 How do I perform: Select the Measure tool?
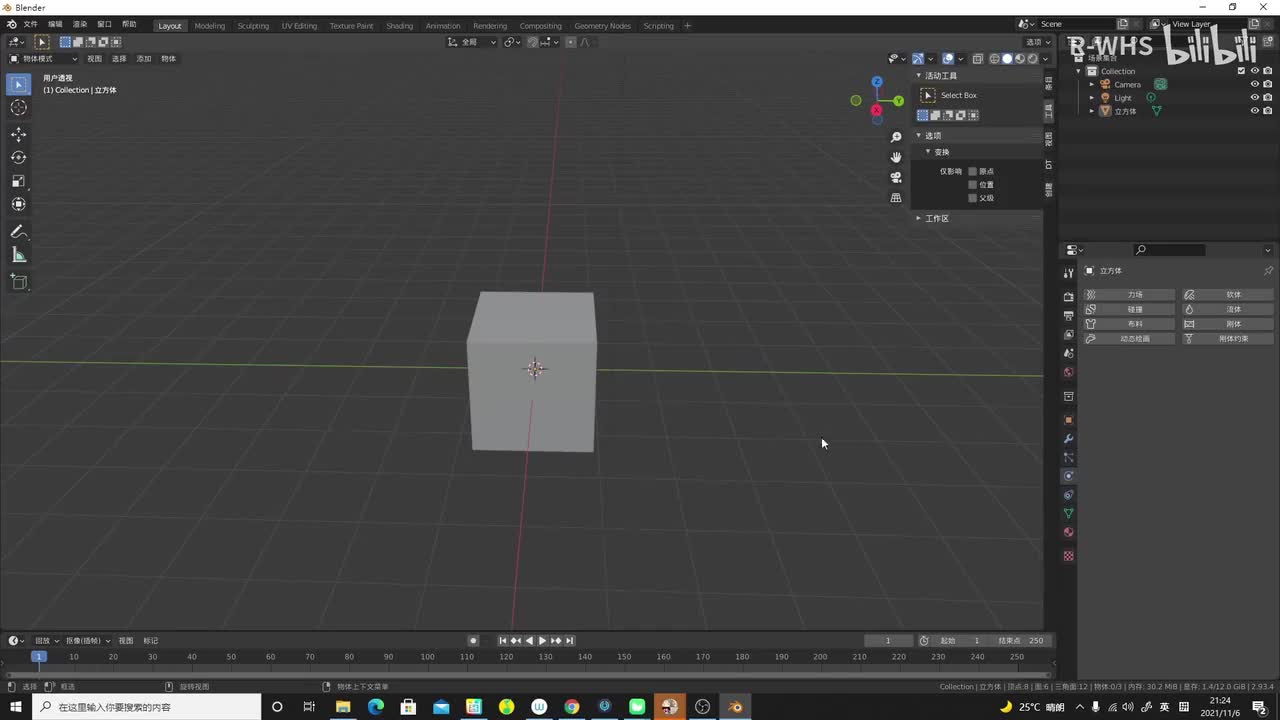click(x=18, y=255)
